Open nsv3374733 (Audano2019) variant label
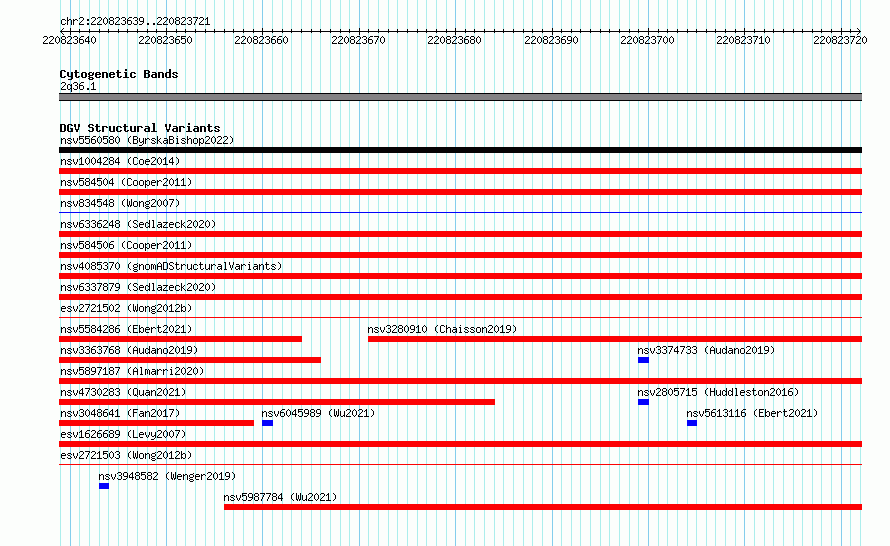 coord(706,350)
